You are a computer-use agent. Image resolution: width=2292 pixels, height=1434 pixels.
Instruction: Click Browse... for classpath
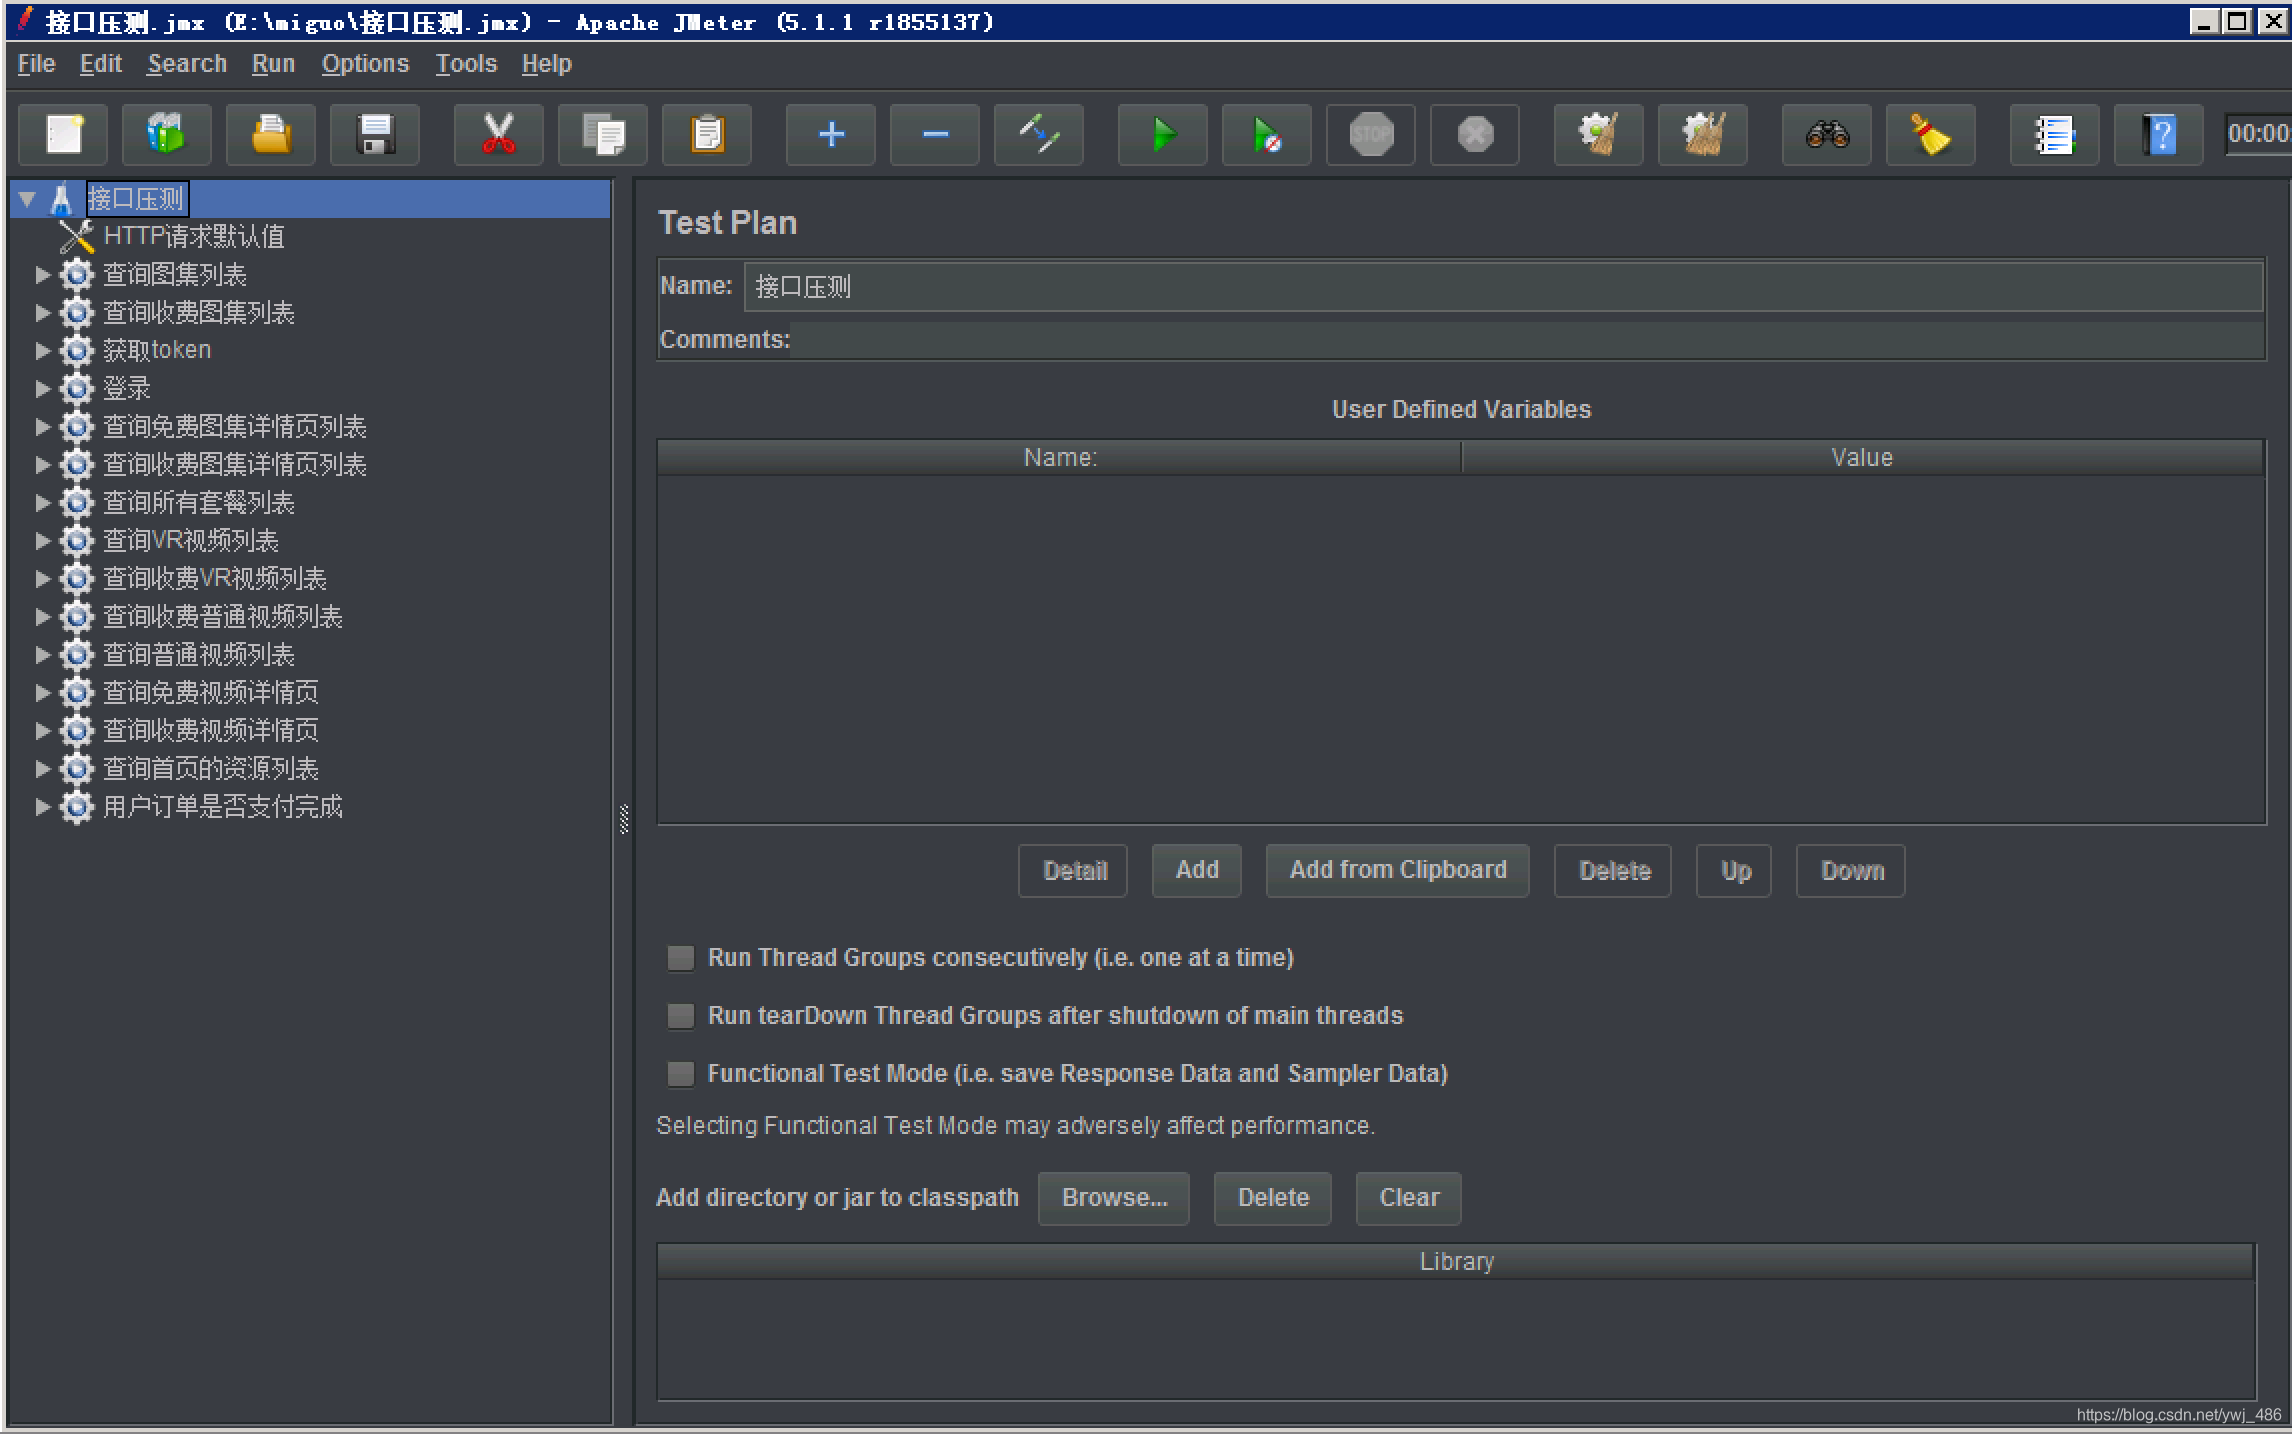(1114, 1198)
